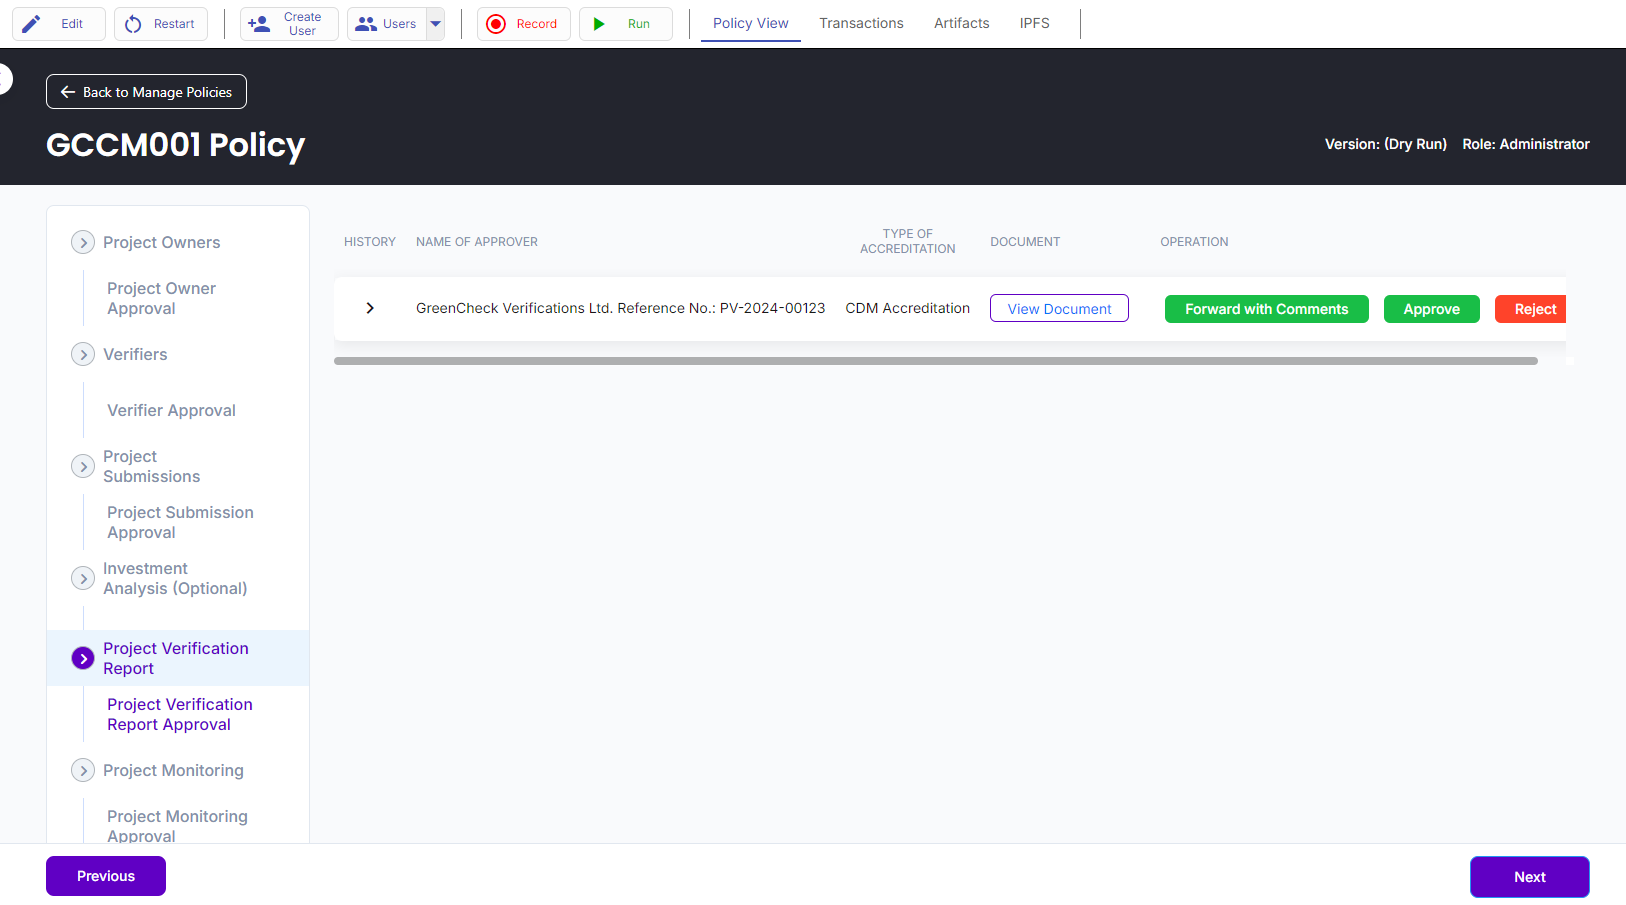Select the Project Verification Report step arrow
Screen dimensions: 1626x905
coord(83,659)
